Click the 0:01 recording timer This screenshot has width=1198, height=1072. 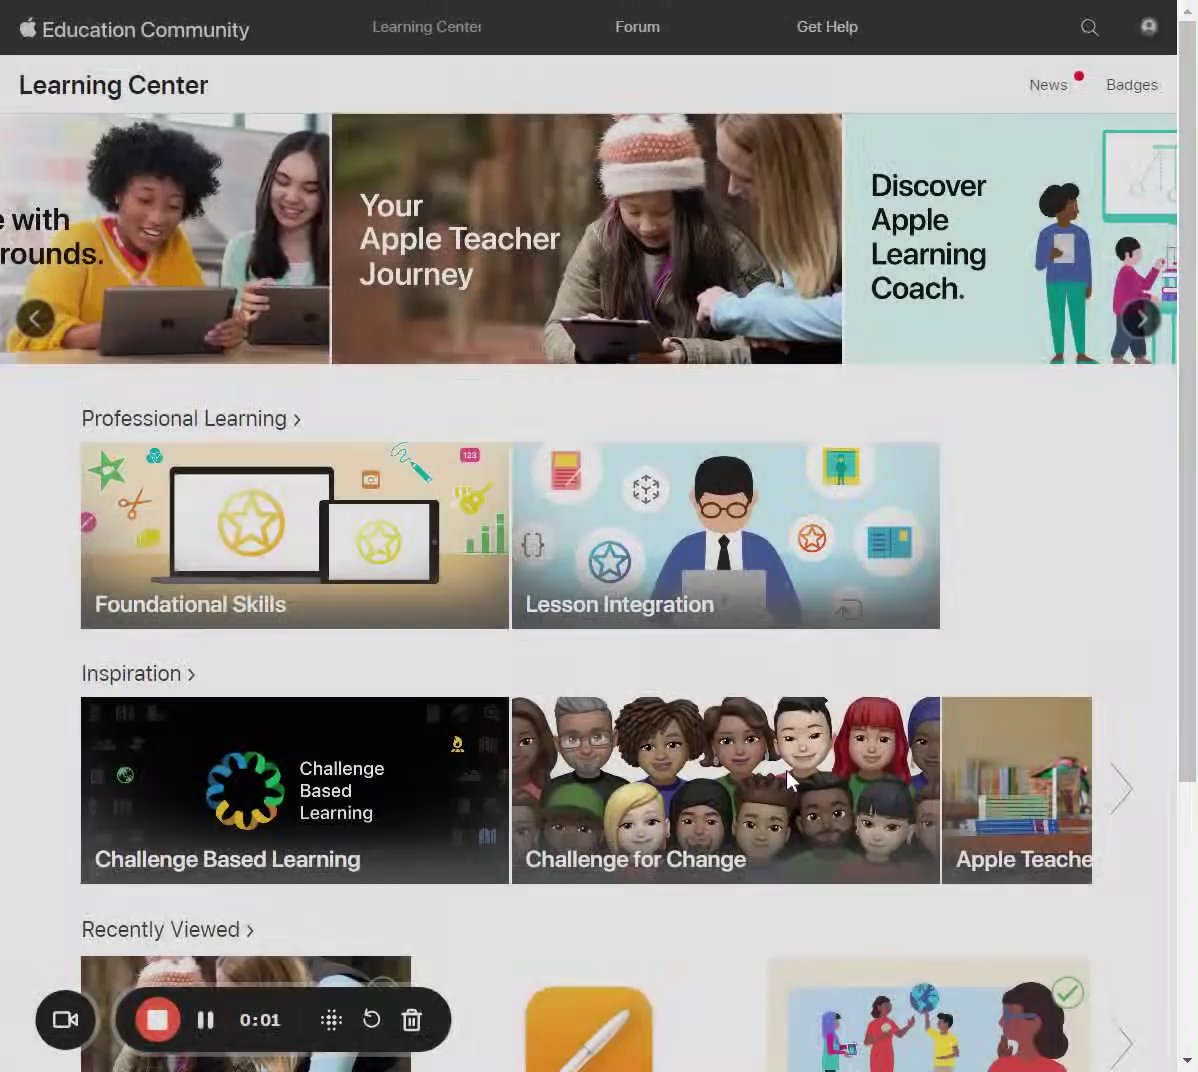[x=260, y=1020]
